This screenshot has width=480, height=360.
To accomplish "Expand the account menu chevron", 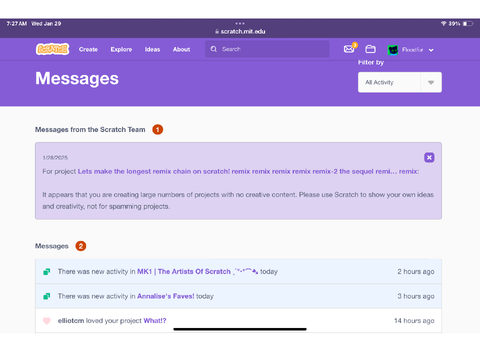I will (431, 50).
